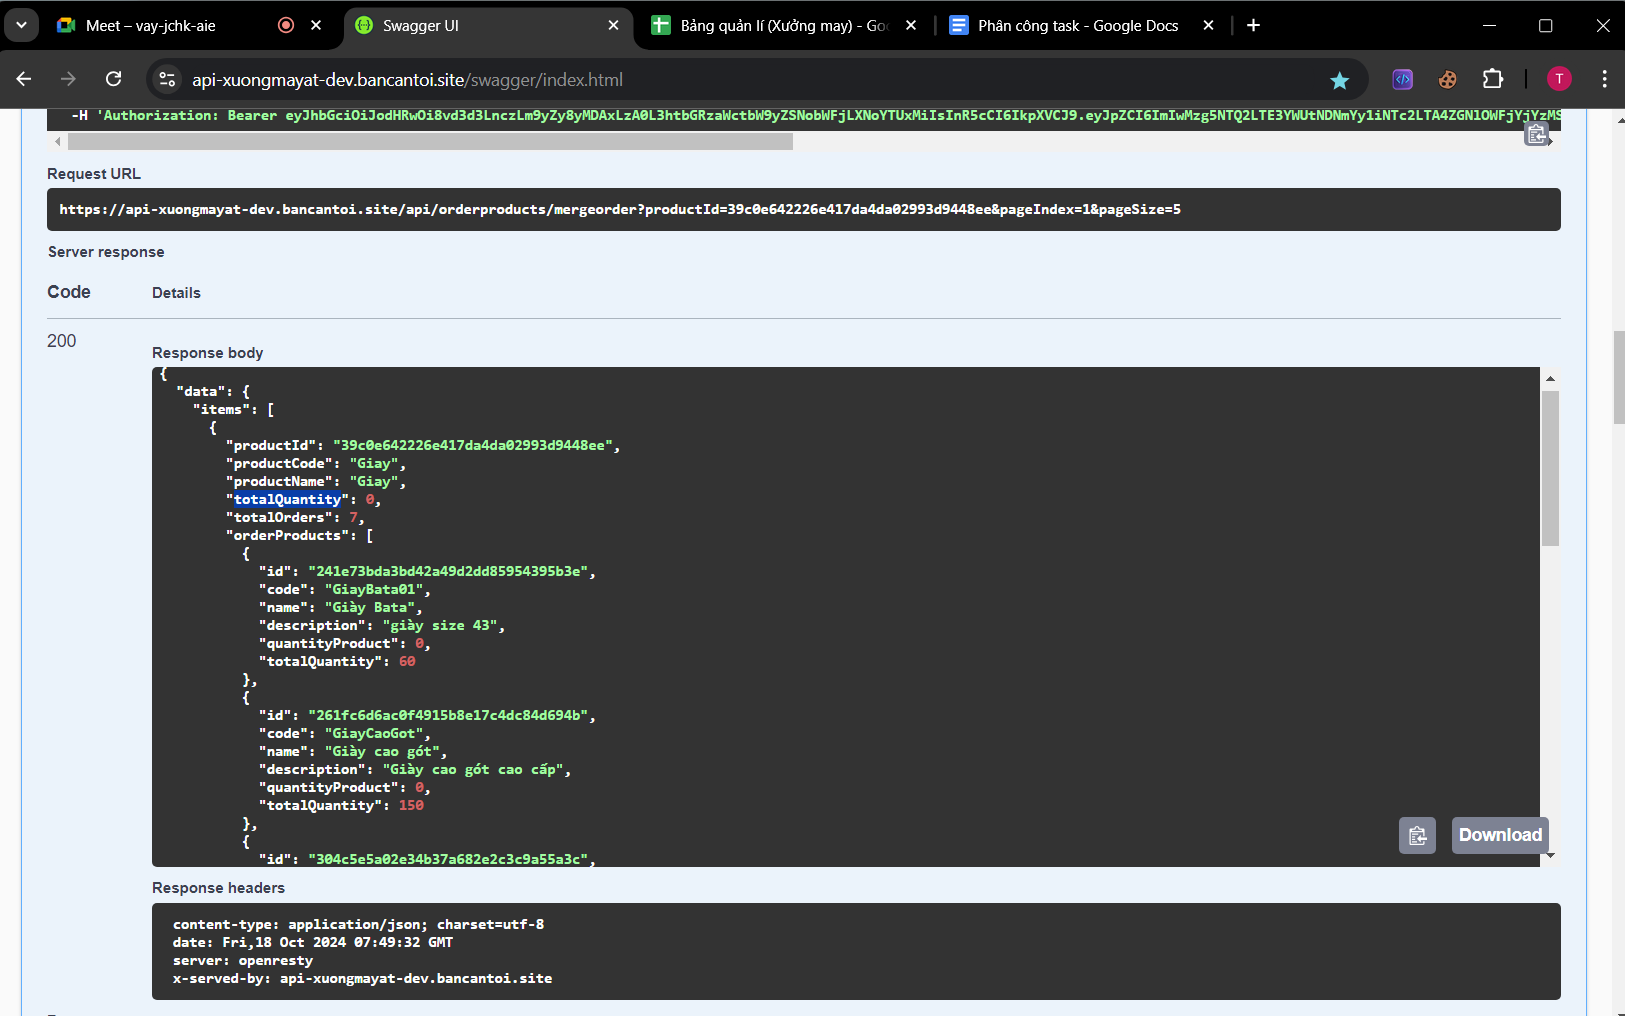This screenshot has height=1016, width=1625.
Task: Click the Download response button
Action: click(x=1499, y=836)
